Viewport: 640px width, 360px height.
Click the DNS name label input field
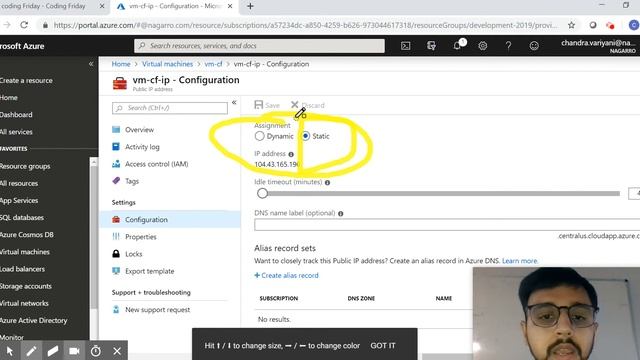(447, 224)
